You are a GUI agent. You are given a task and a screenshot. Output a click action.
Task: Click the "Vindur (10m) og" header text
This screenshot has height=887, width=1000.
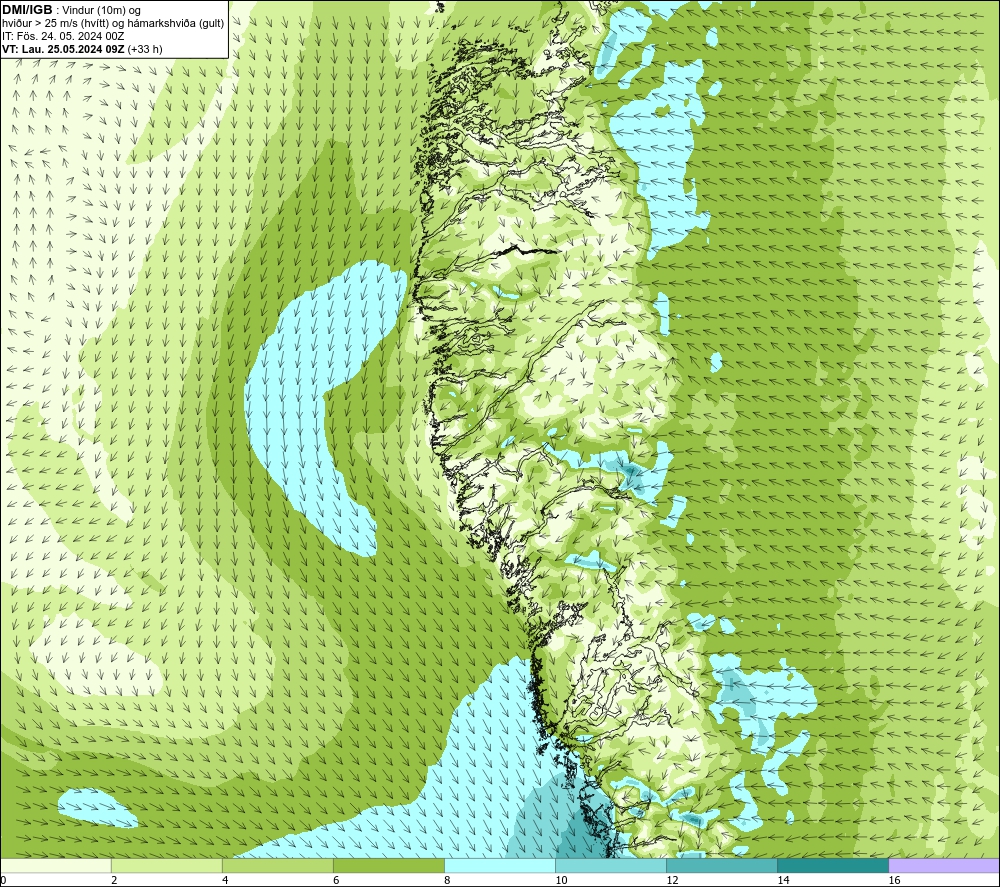coord(101,11)
